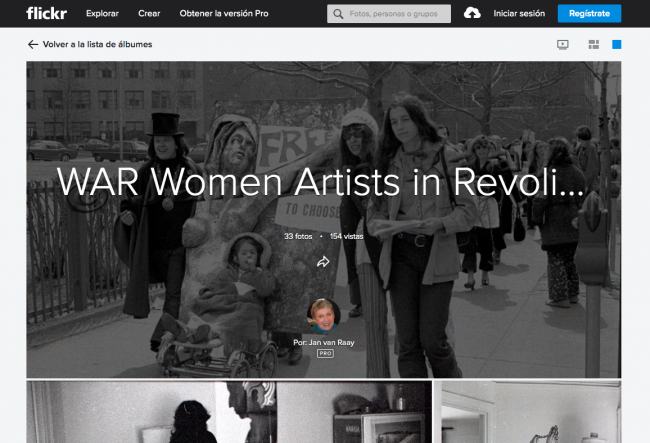Open the Crear menu
This screenshot has width=650, height=443.
149,14
